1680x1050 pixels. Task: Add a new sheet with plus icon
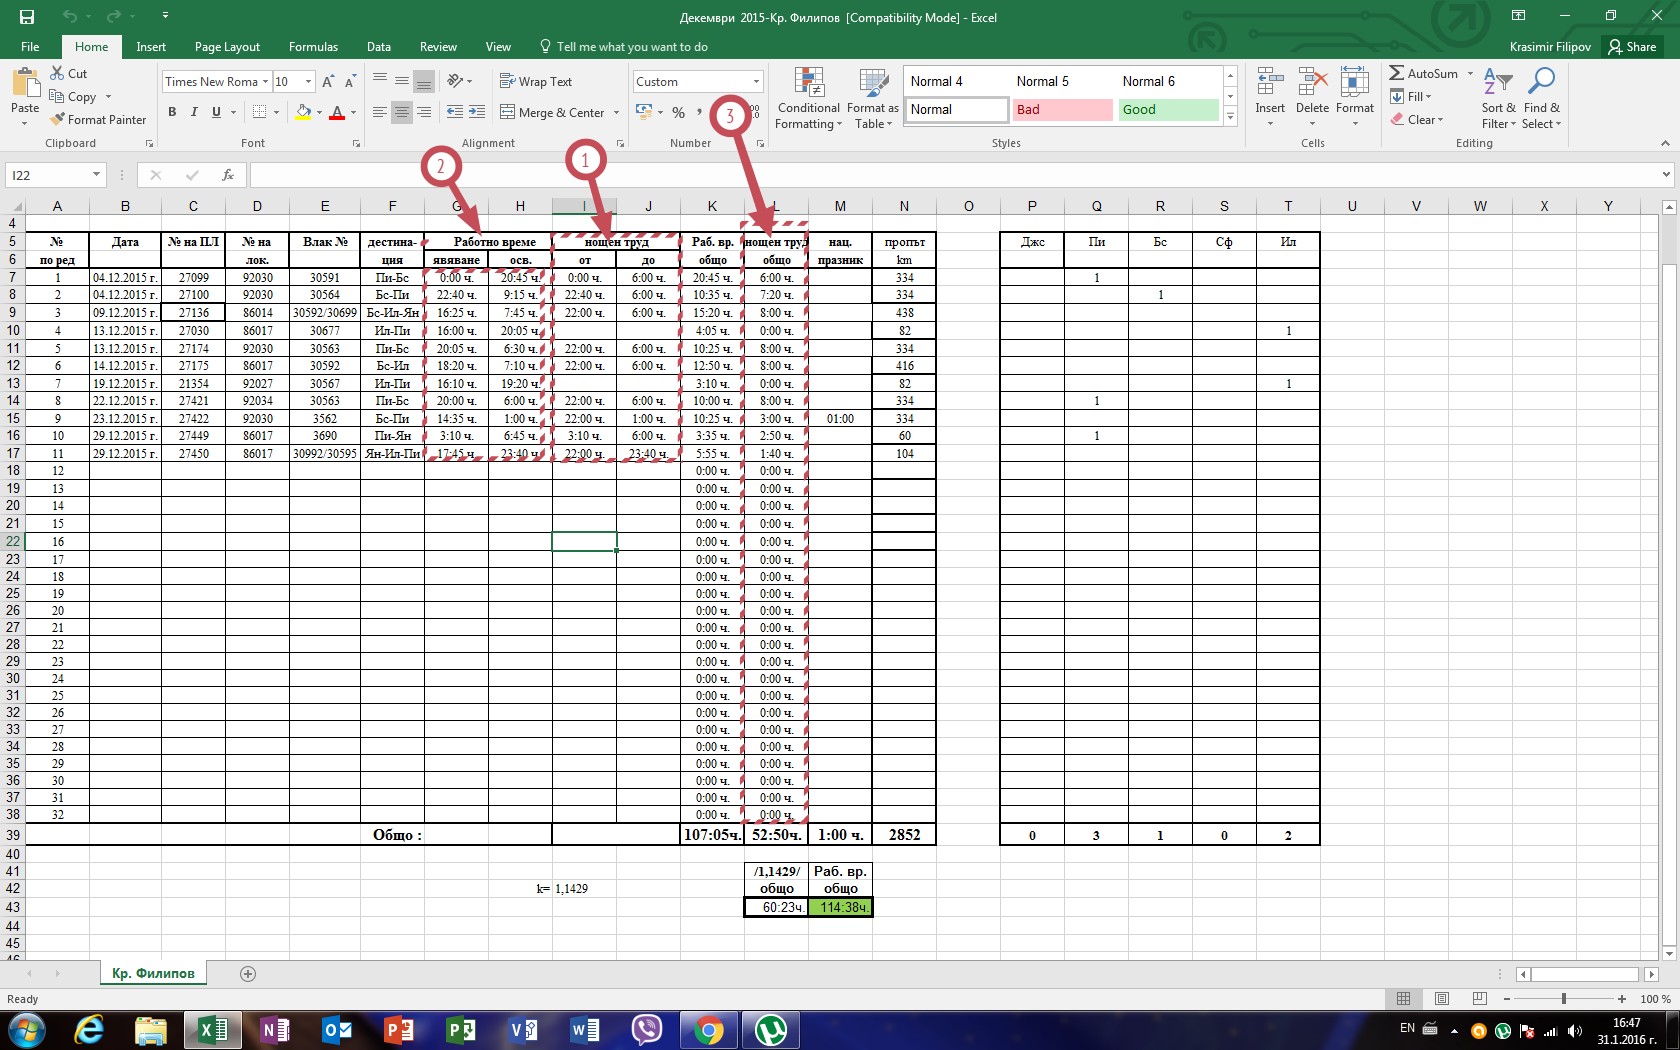248,974
